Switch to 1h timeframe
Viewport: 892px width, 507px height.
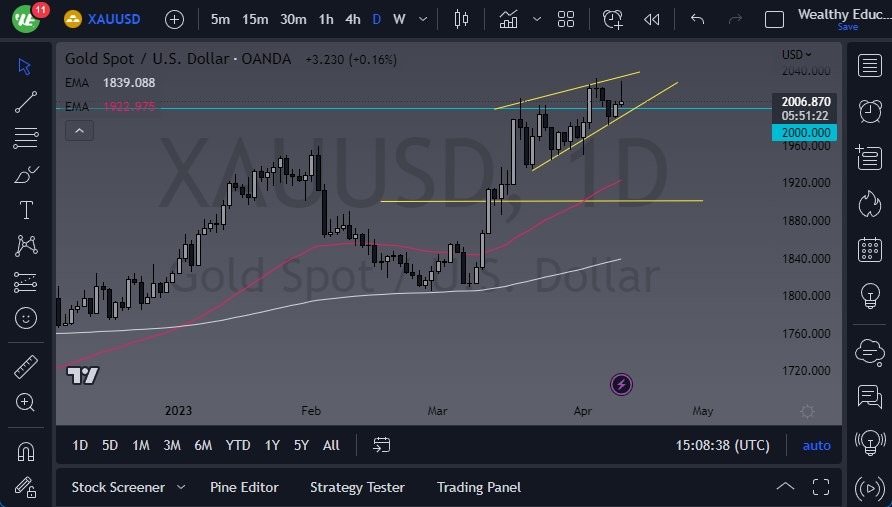(326, 19)
